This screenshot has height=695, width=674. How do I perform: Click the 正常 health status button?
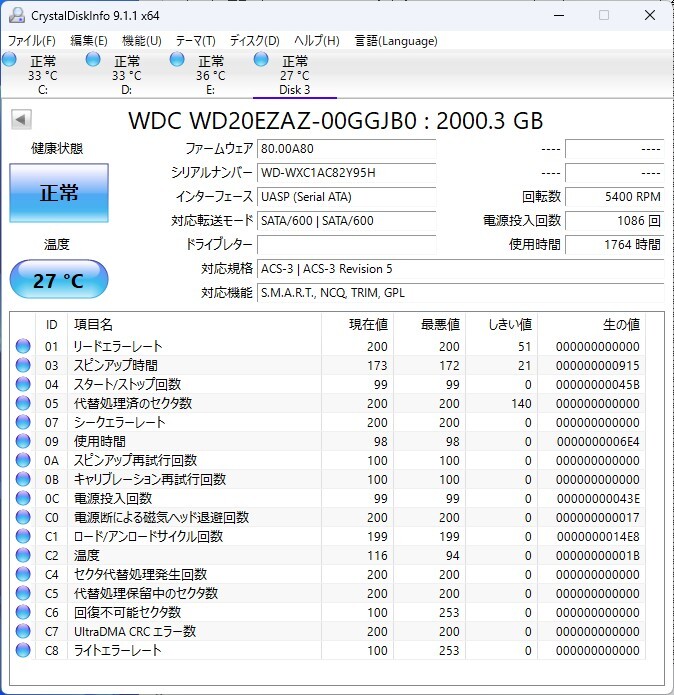(x=59, y=193)
